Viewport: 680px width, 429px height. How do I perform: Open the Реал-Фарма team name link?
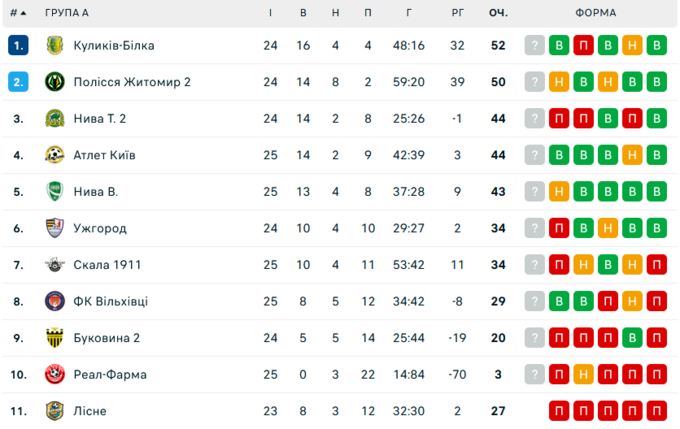click(x=110, y=374)
